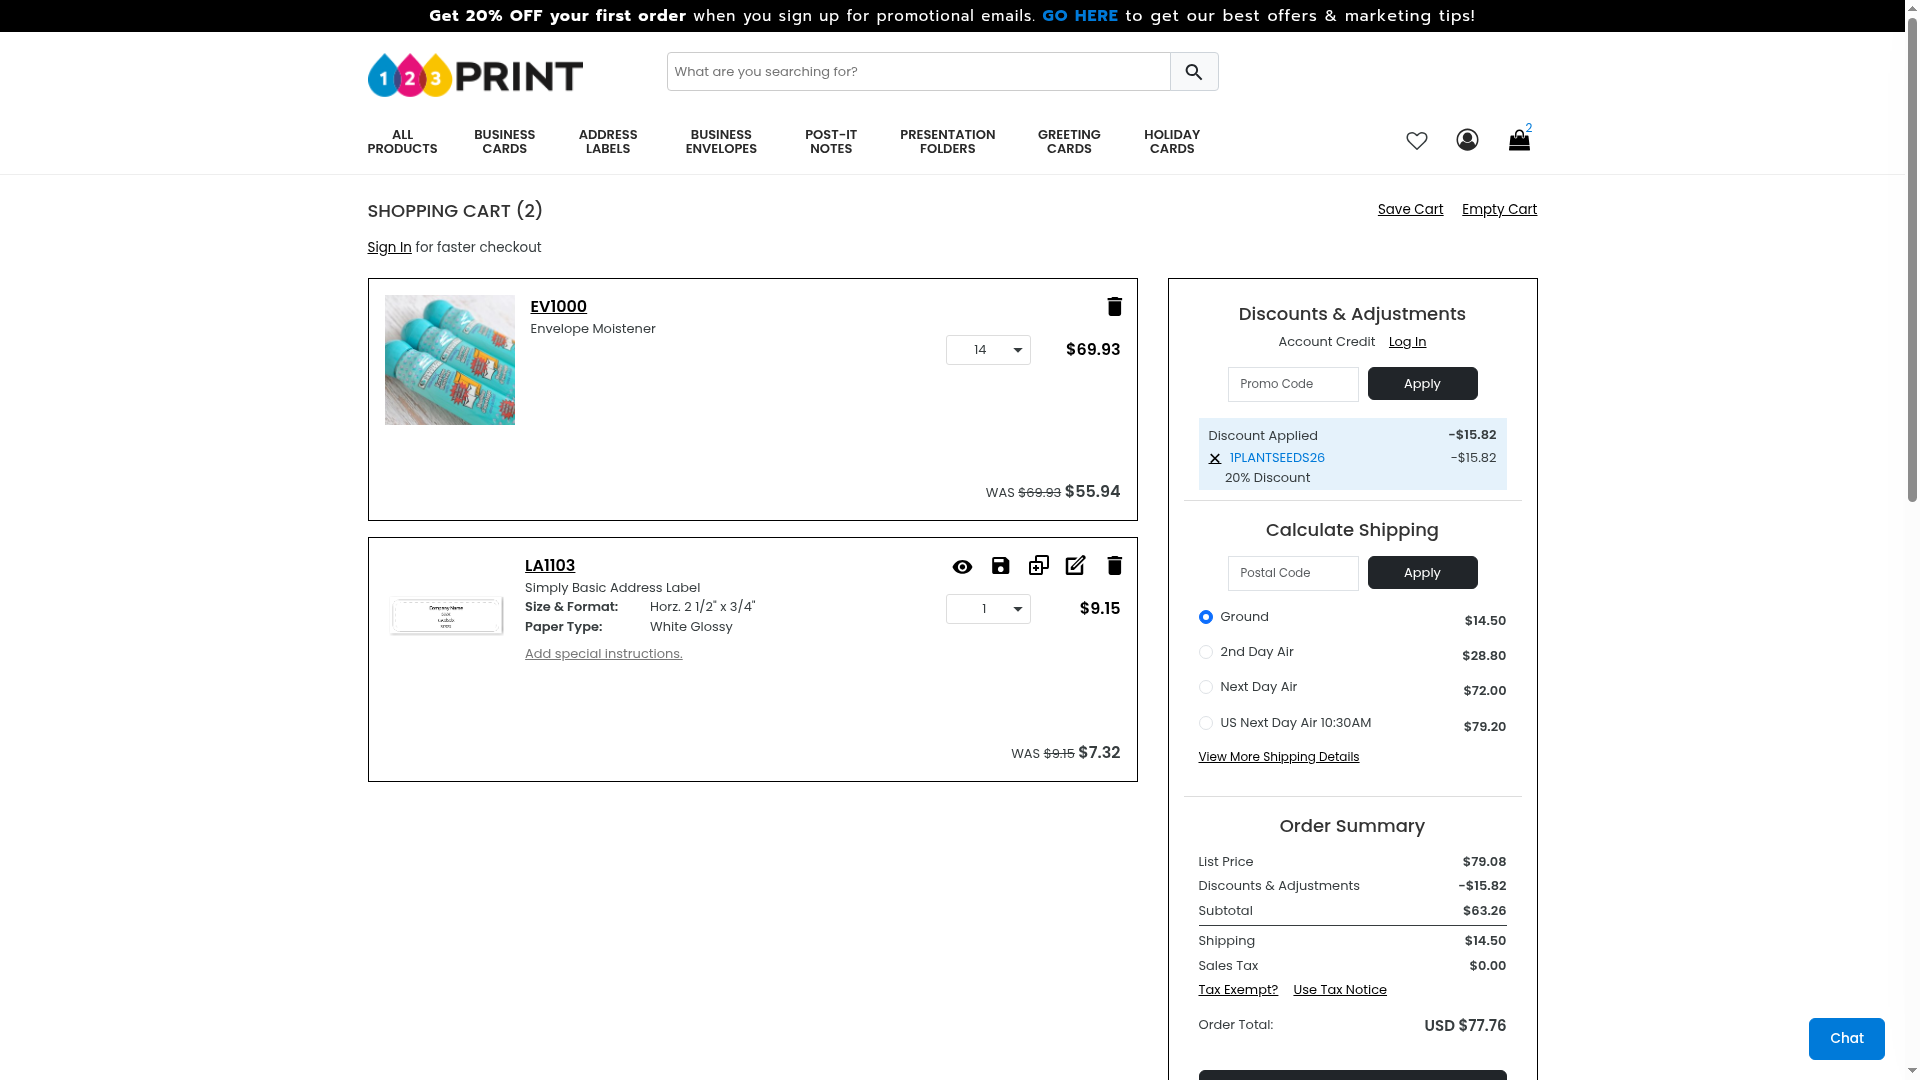
Task: Go to Business Cards menu
Action: (x=504, y=142)
